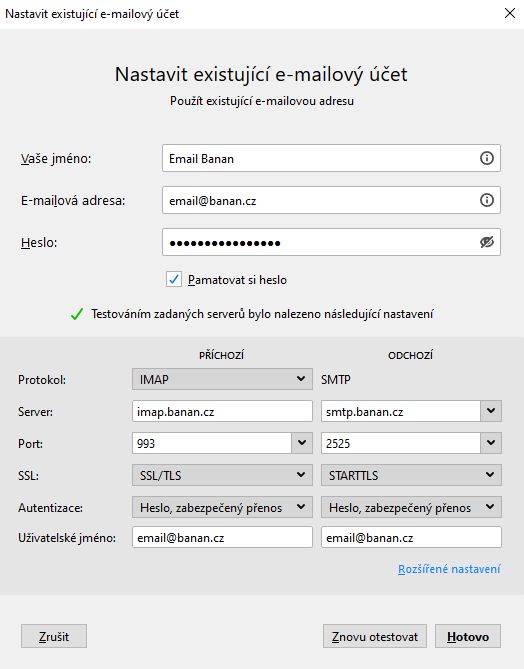The image size is (524, 669).
Task: Open incoming authentication method dropdown
Action: coord(222,507)
